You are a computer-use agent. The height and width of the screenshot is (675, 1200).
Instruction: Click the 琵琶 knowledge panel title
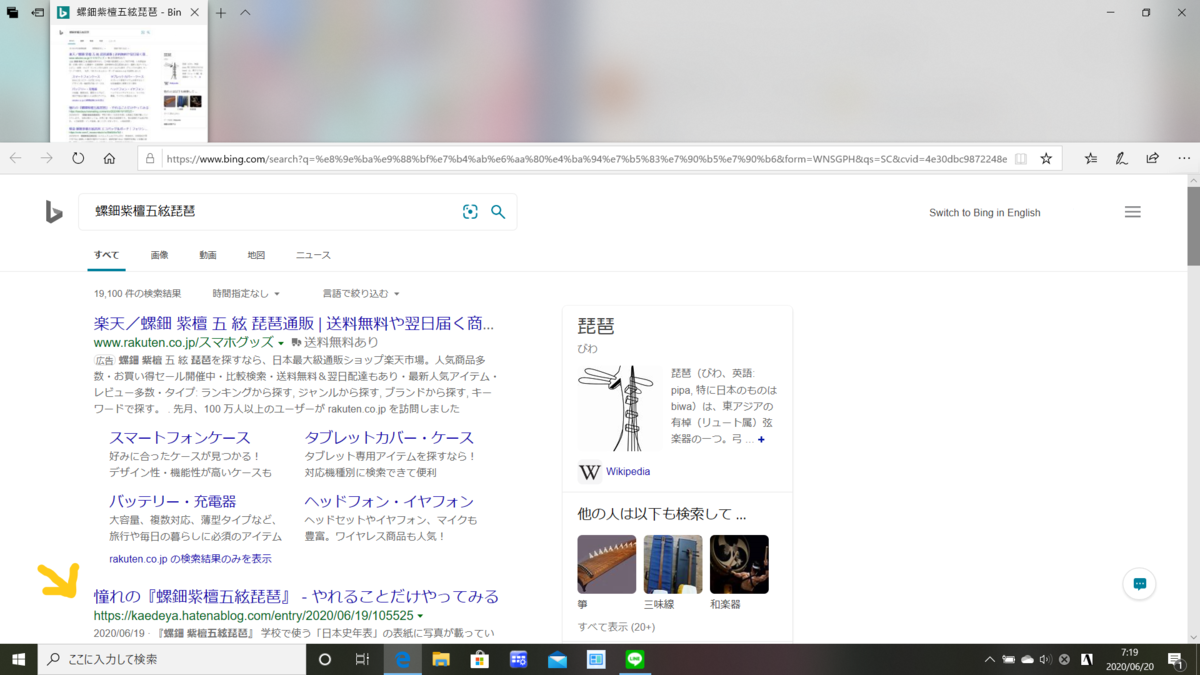click(x=596, y=326)
